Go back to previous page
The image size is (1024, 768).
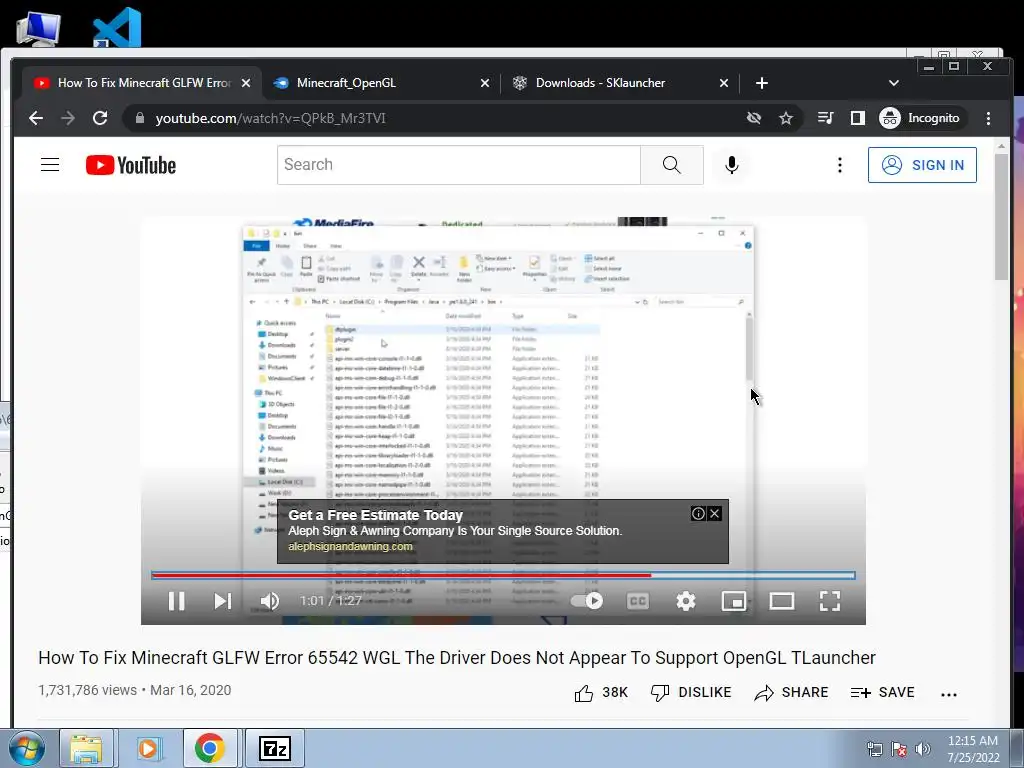point(36,118)
